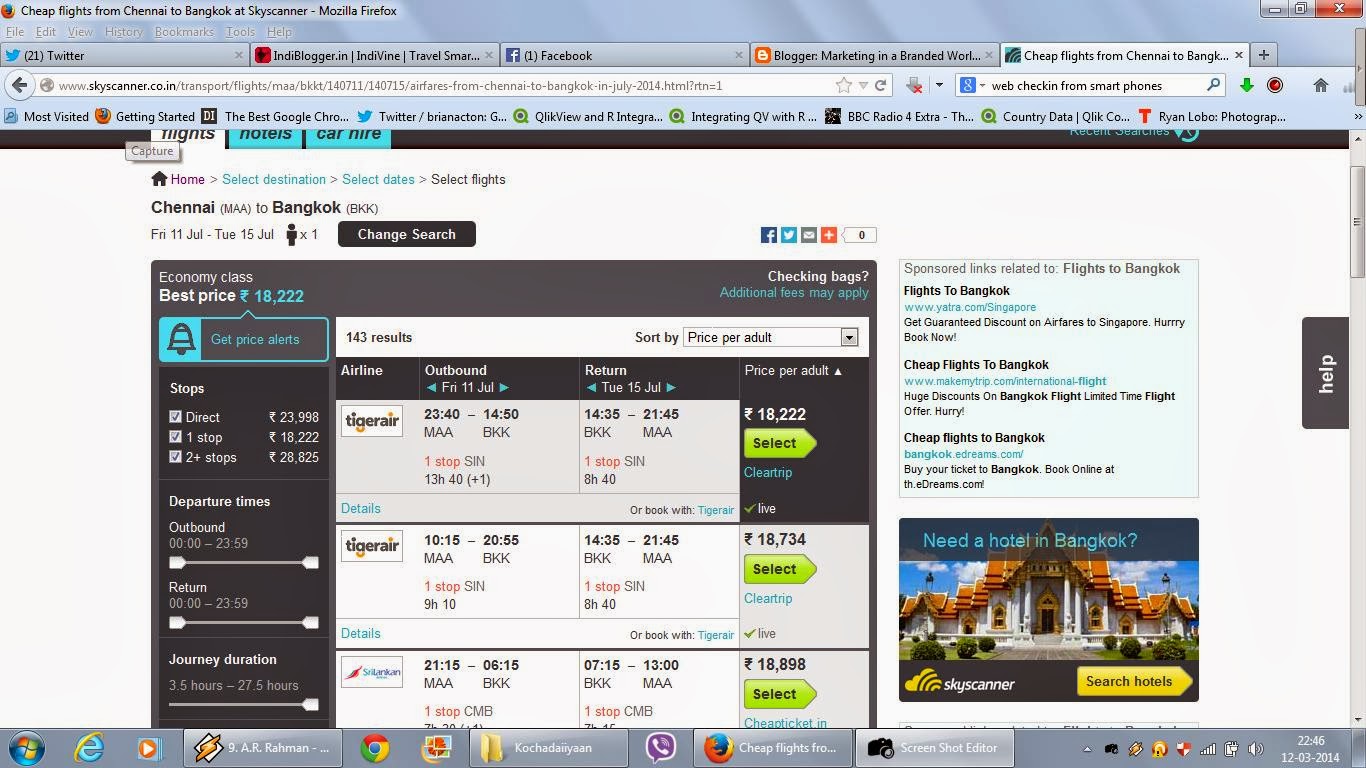Click the Get price alerts button
This screenshot has height=768, width=1366.
coord(244,339)
